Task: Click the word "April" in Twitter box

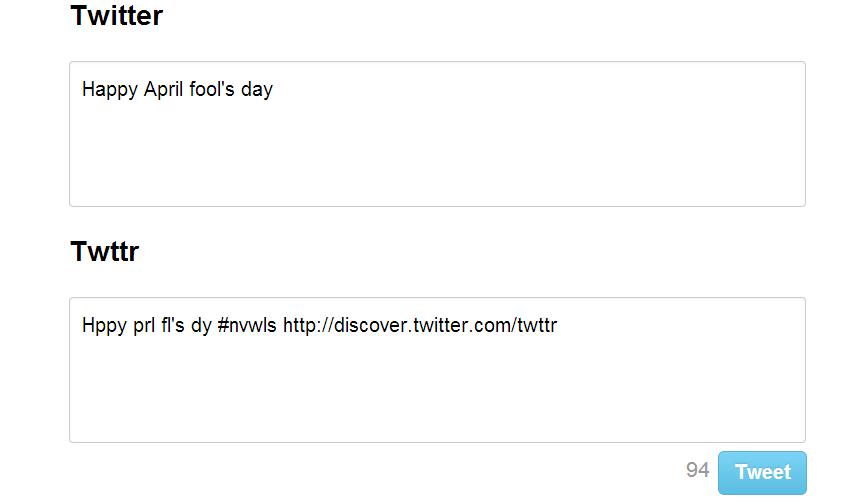Action: 163,90
